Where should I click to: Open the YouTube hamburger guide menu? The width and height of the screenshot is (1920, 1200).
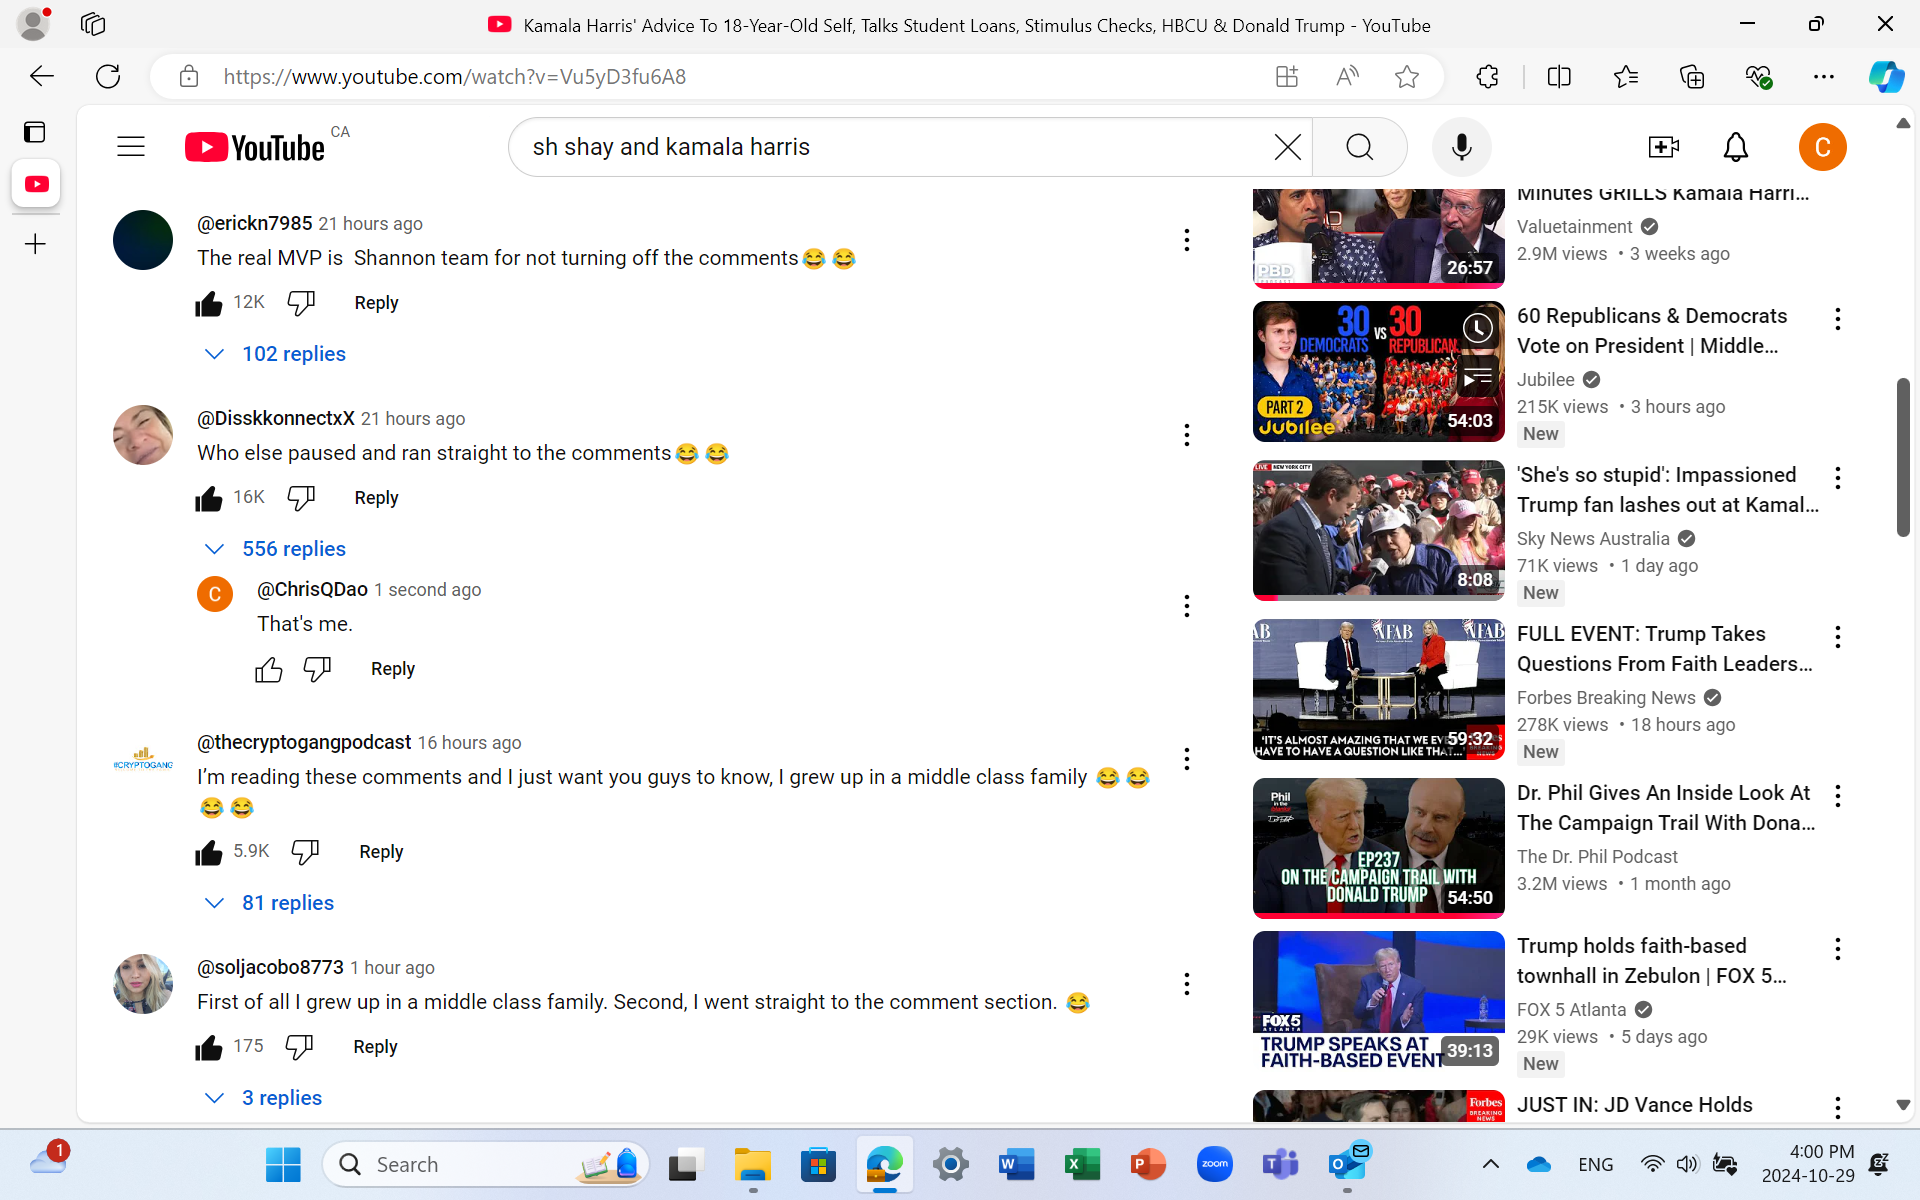[131, 147]
